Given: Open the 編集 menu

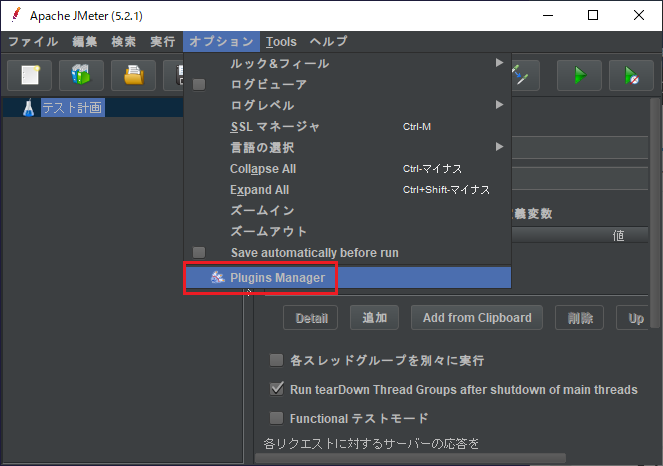Looking at the screenshot, I should (85, 41).
